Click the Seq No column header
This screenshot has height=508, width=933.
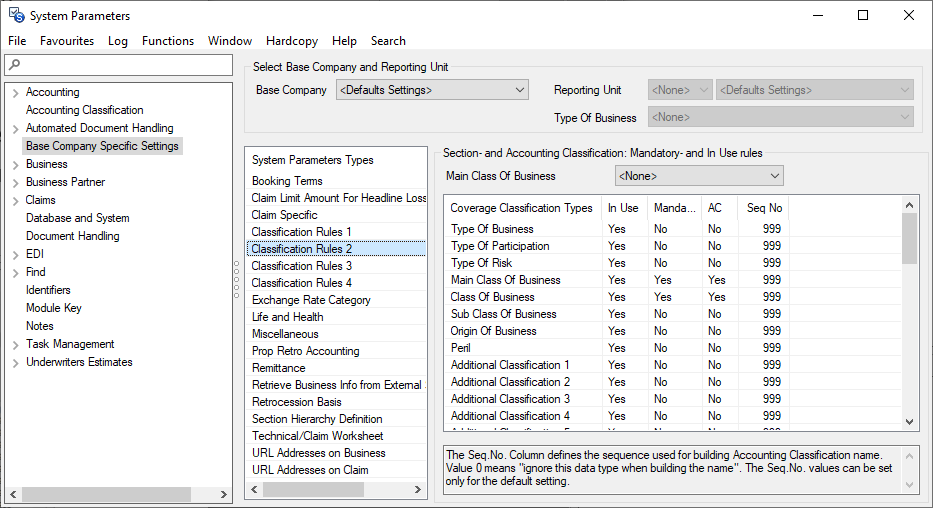click(764, 208)
